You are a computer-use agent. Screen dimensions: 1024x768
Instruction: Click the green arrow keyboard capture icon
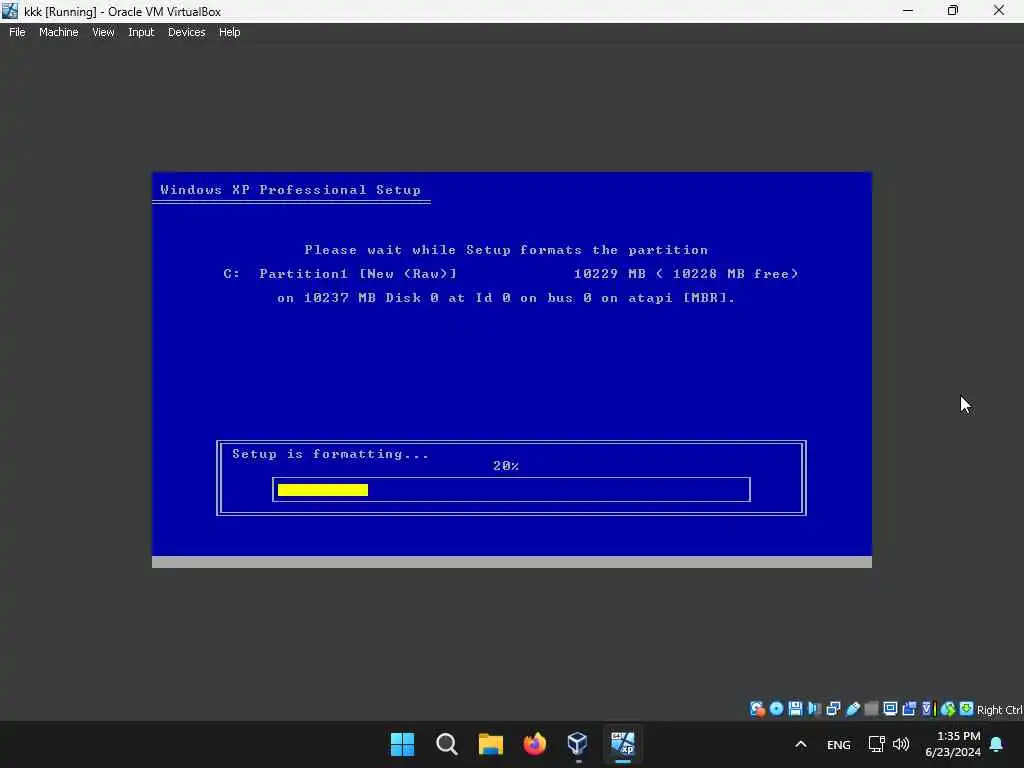[x=967, y=709]
